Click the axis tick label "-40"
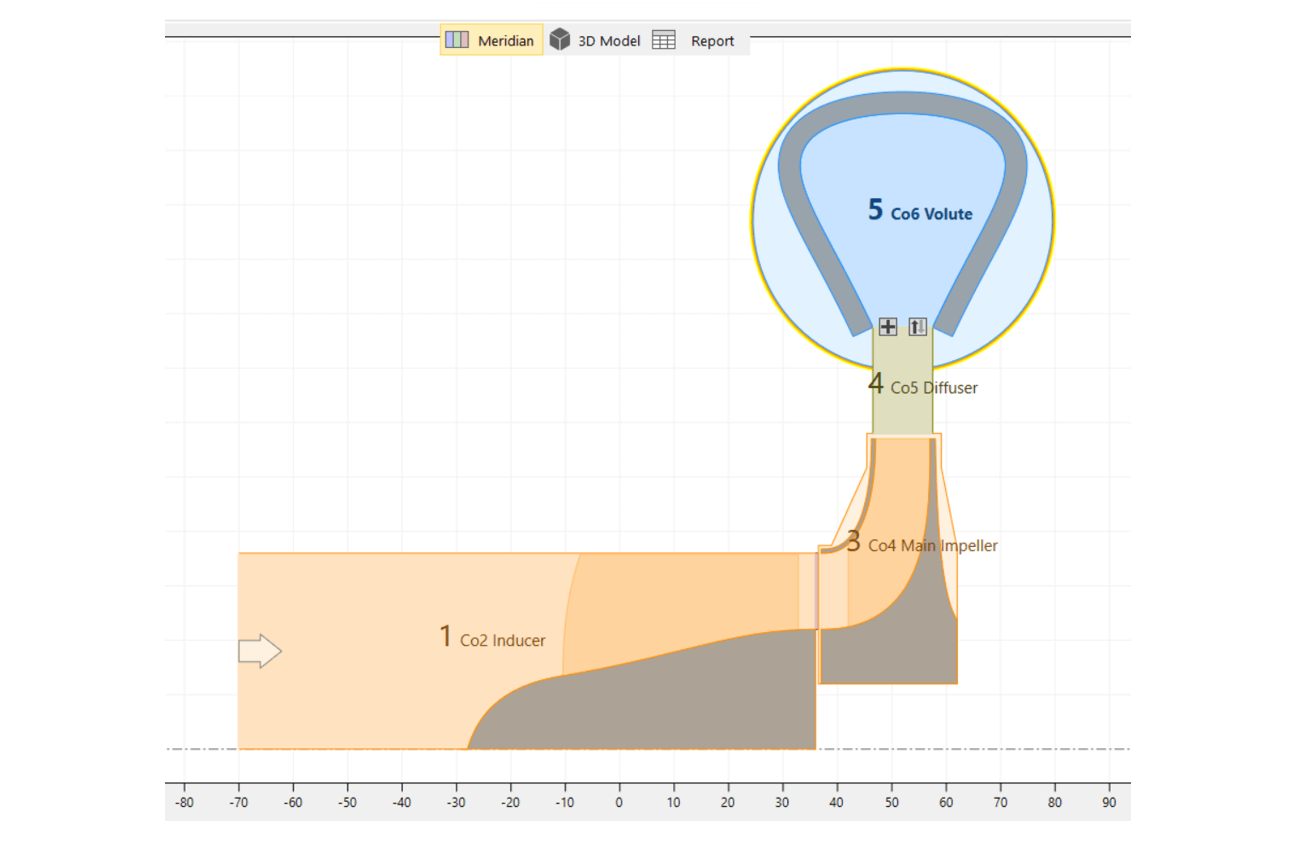 [x=402, y=802]
